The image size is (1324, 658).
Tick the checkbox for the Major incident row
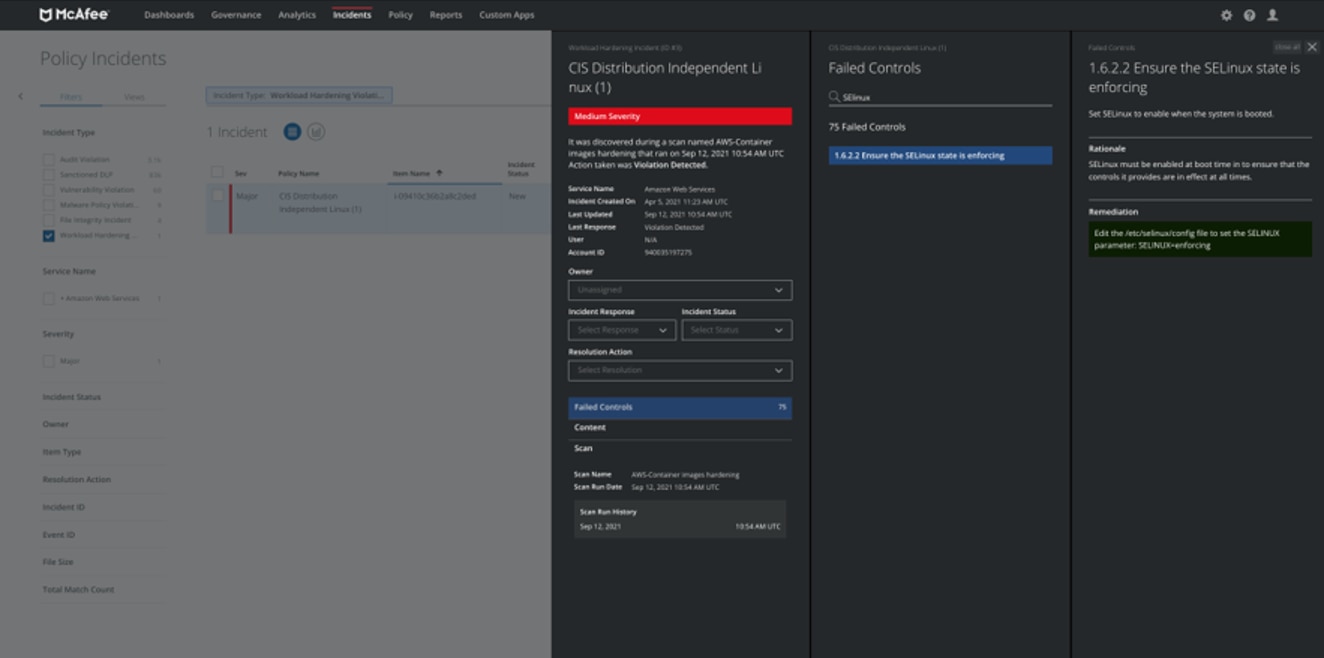coord(217,196)
